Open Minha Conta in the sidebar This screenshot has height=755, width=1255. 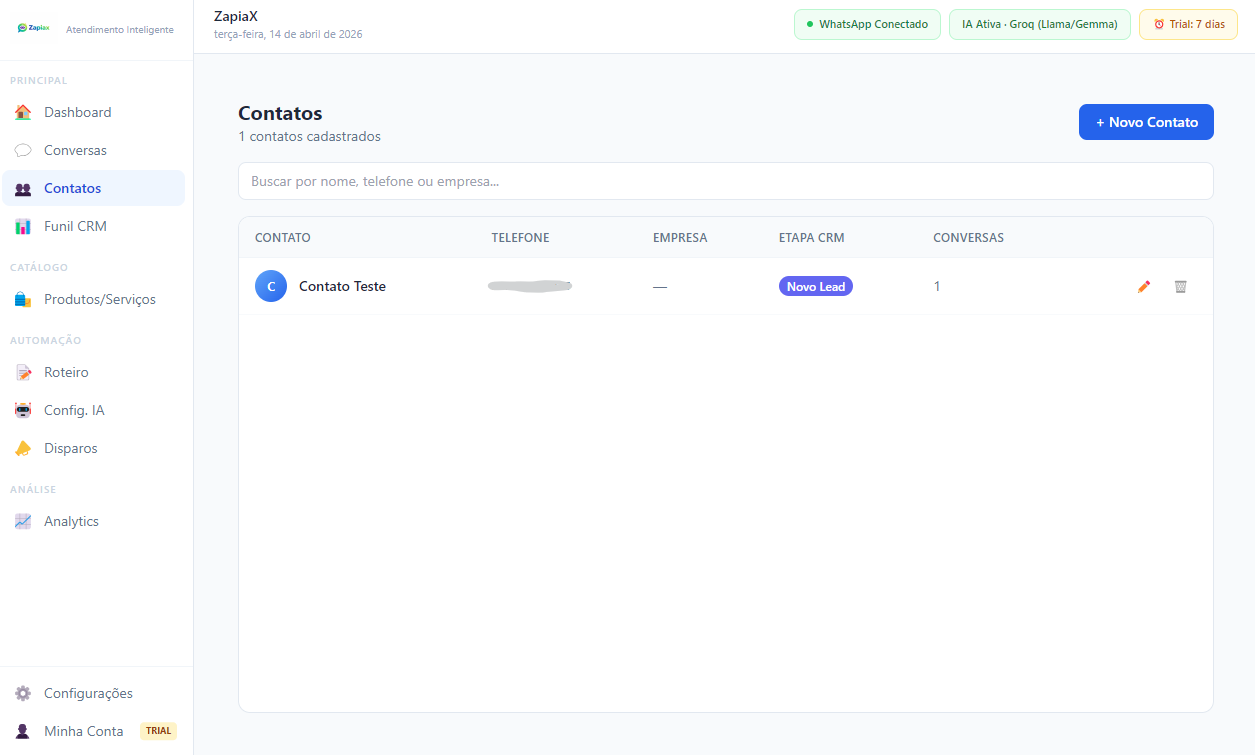click(83, 731)
